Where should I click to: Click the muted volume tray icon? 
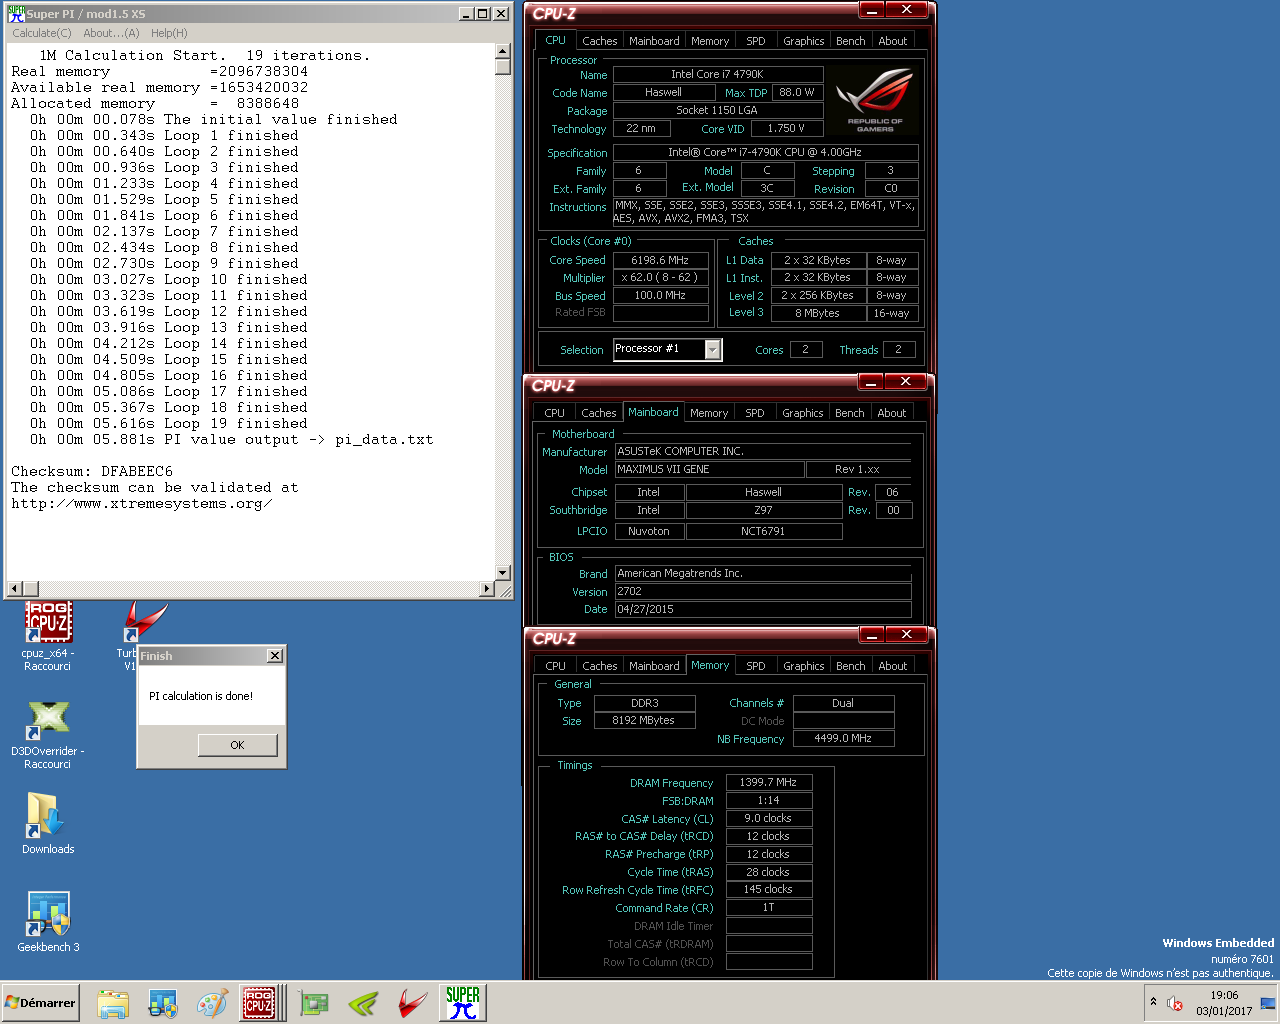tap(1175, 1003)
